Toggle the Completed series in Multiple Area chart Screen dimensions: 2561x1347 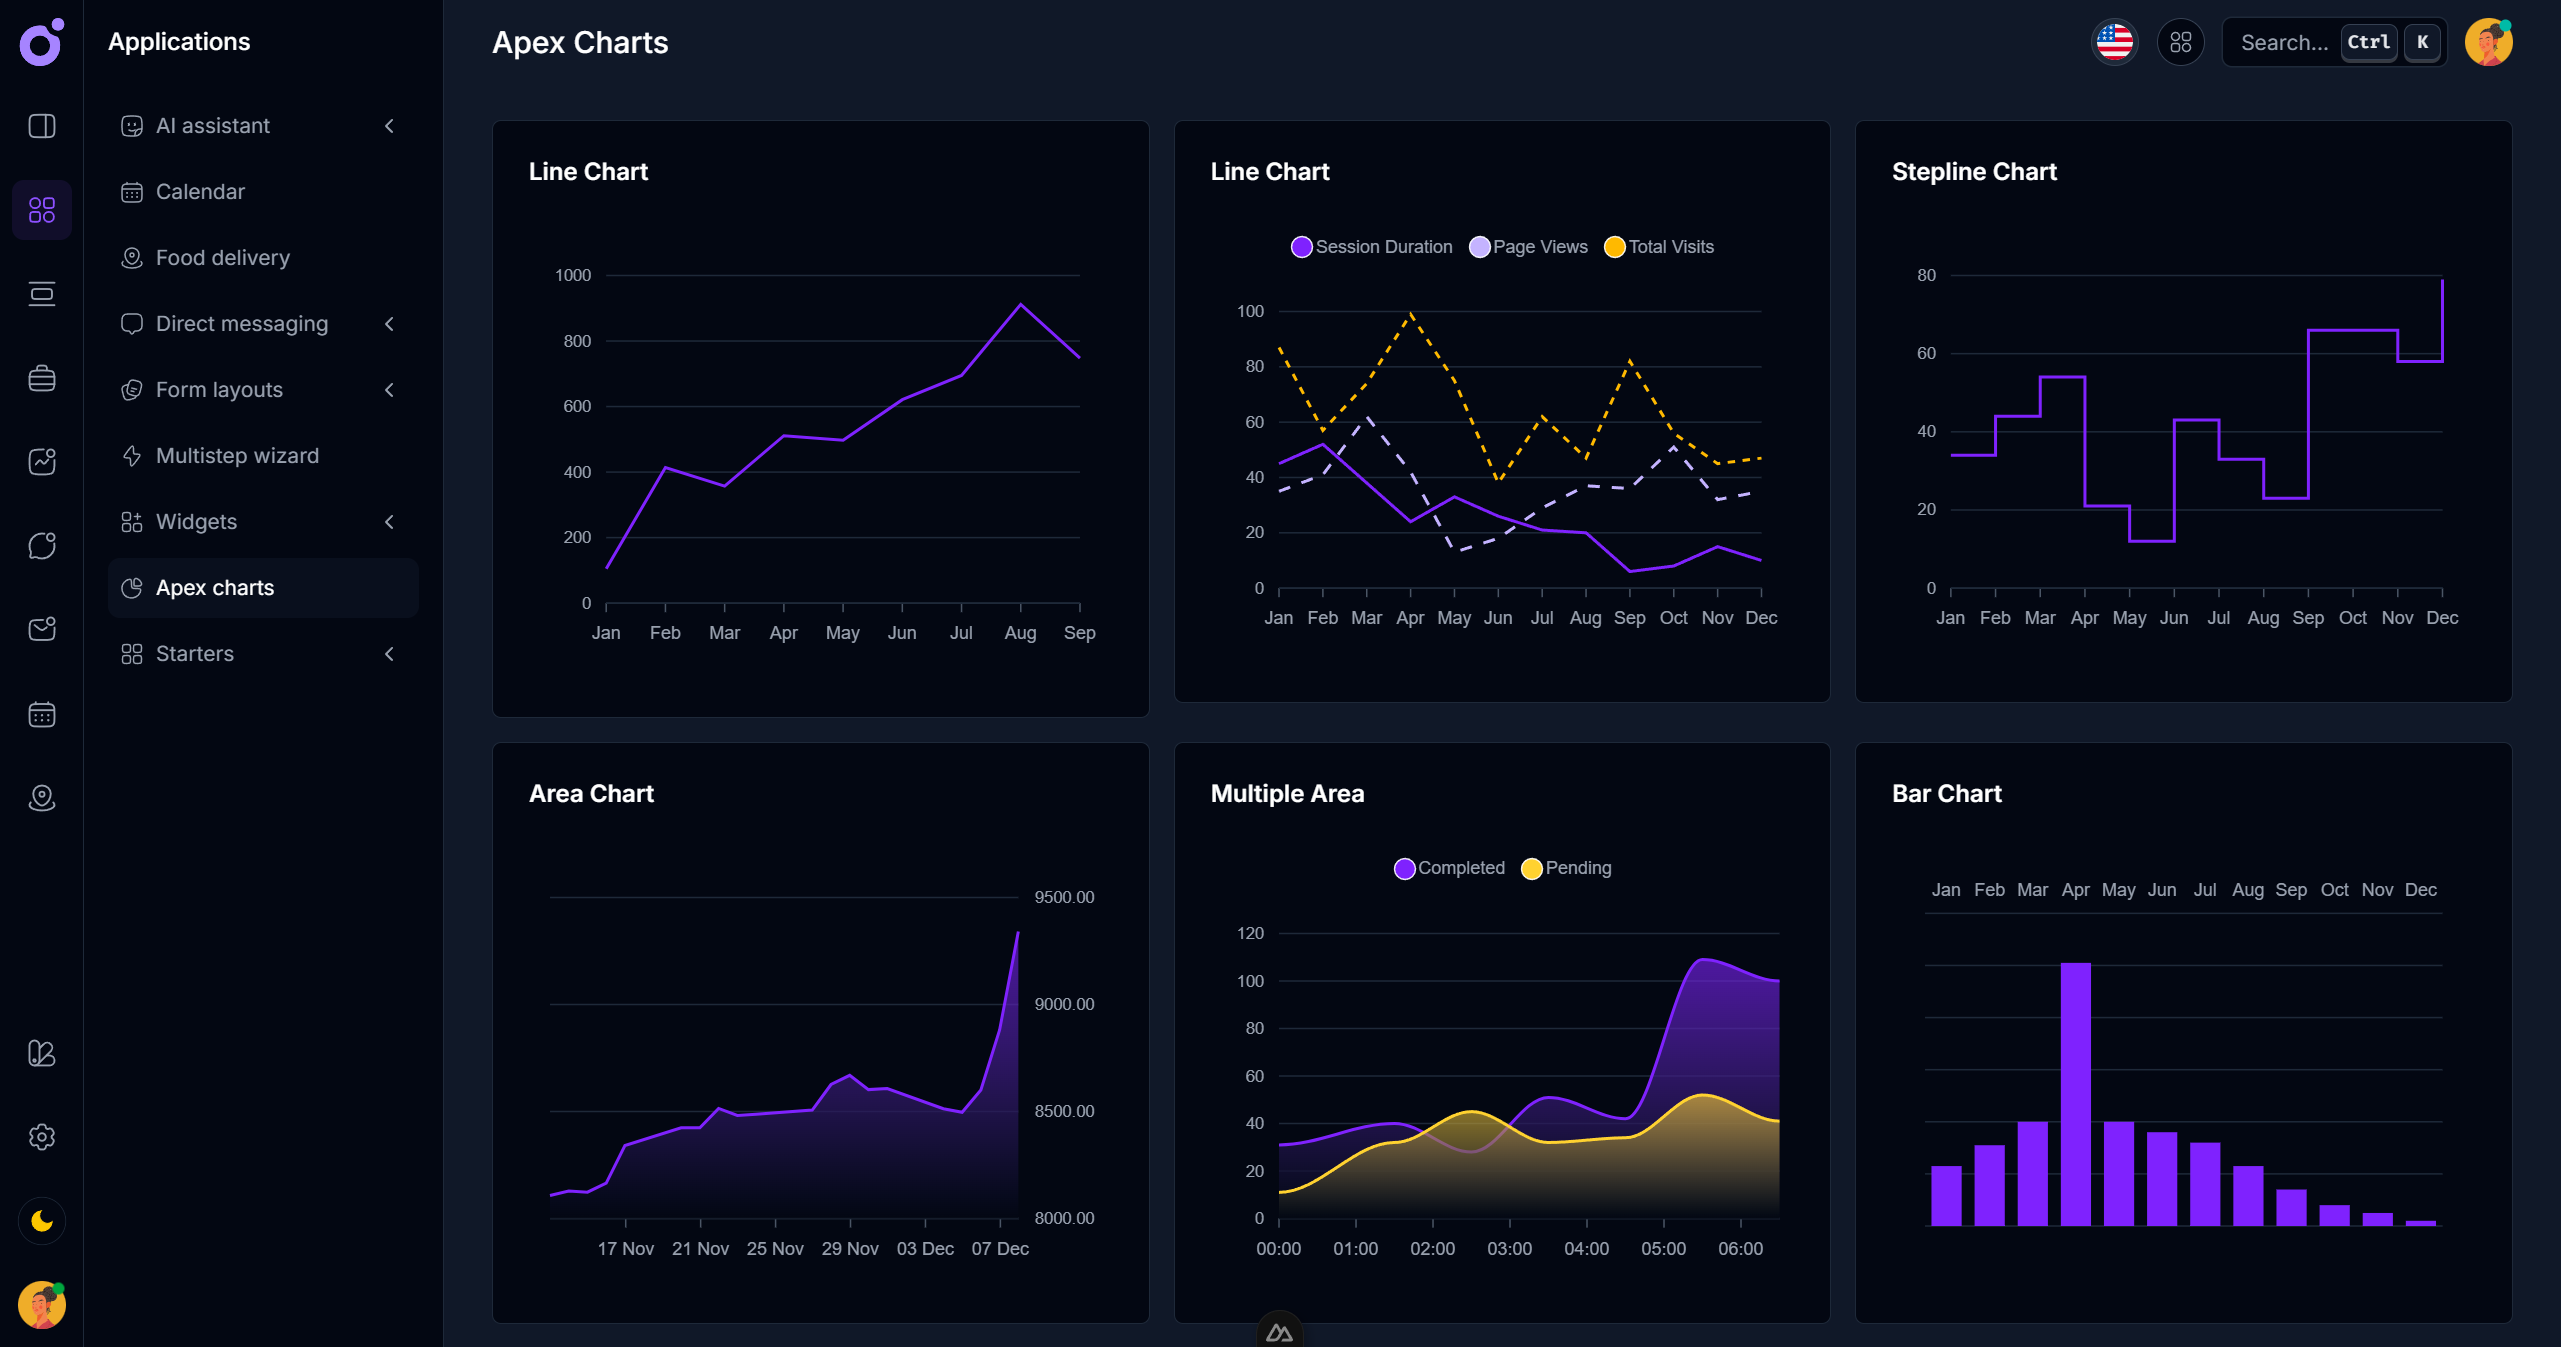click(x=1449, y=868)
